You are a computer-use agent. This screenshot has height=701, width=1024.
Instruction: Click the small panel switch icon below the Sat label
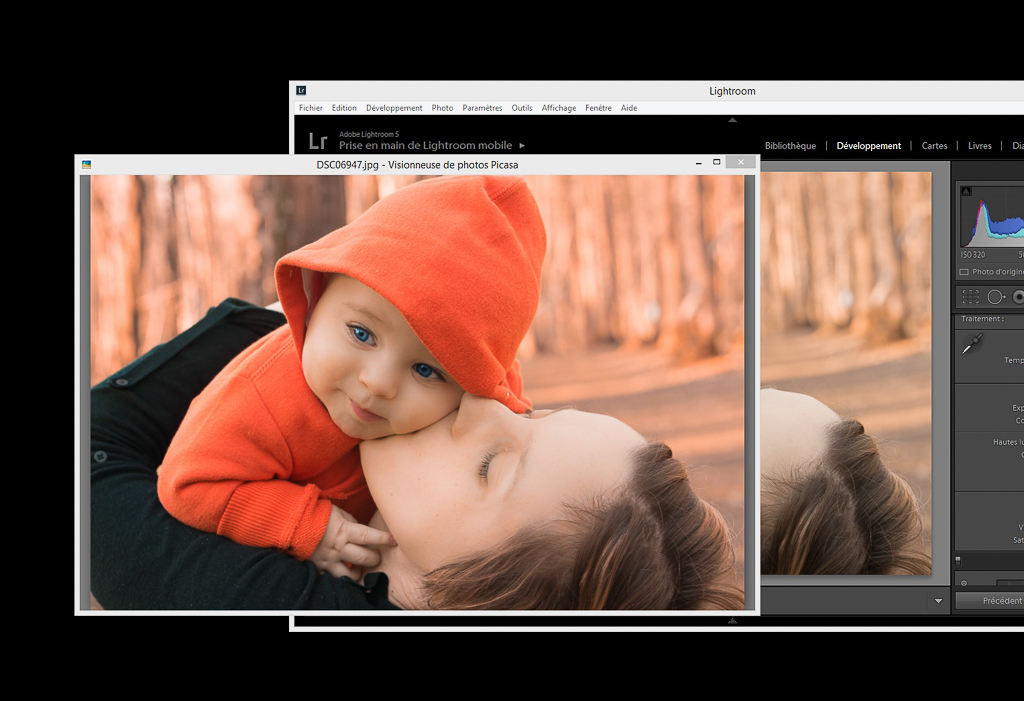coord(958,560)
